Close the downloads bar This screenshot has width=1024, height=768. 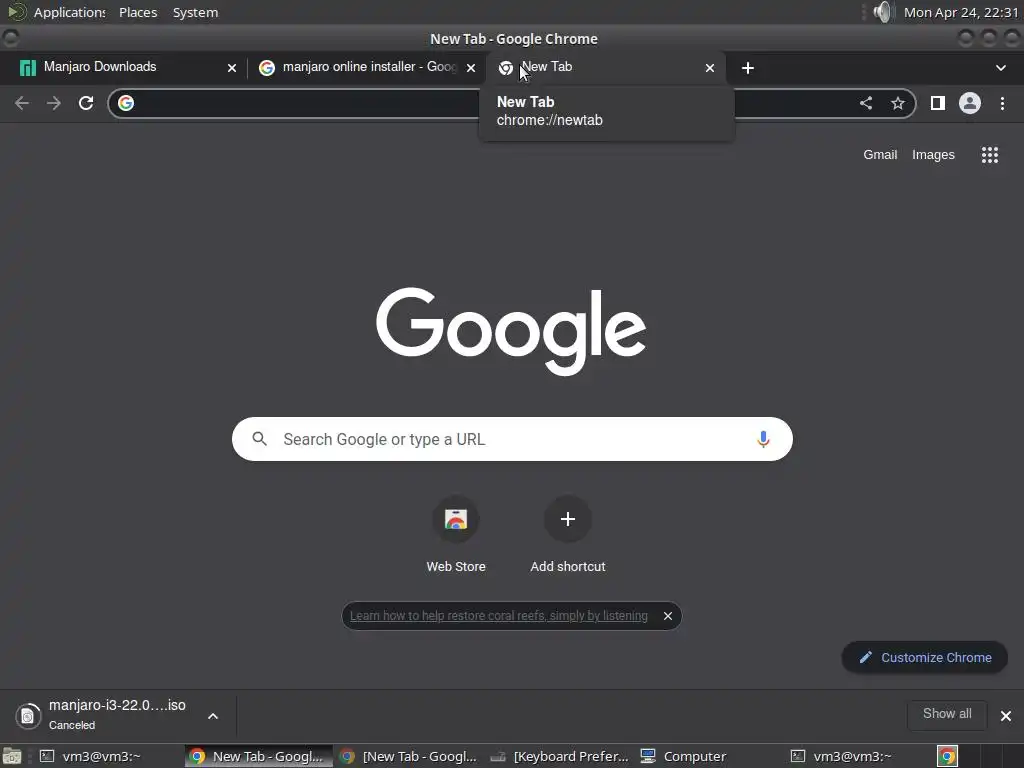point(1006,716)
